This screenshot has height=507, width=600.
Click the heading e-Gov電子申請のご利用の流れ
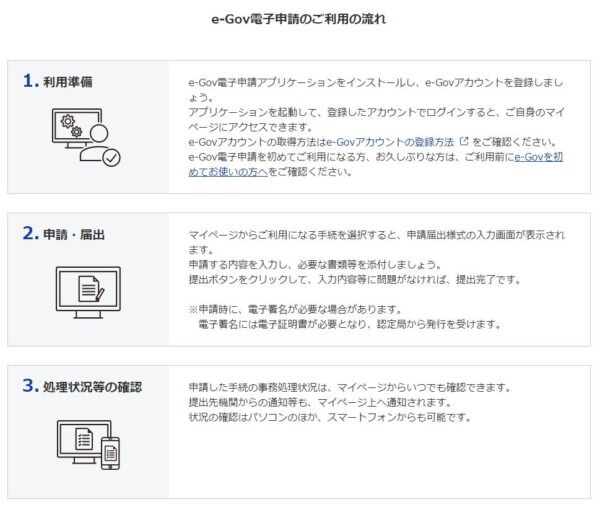[x=299, y=19]
